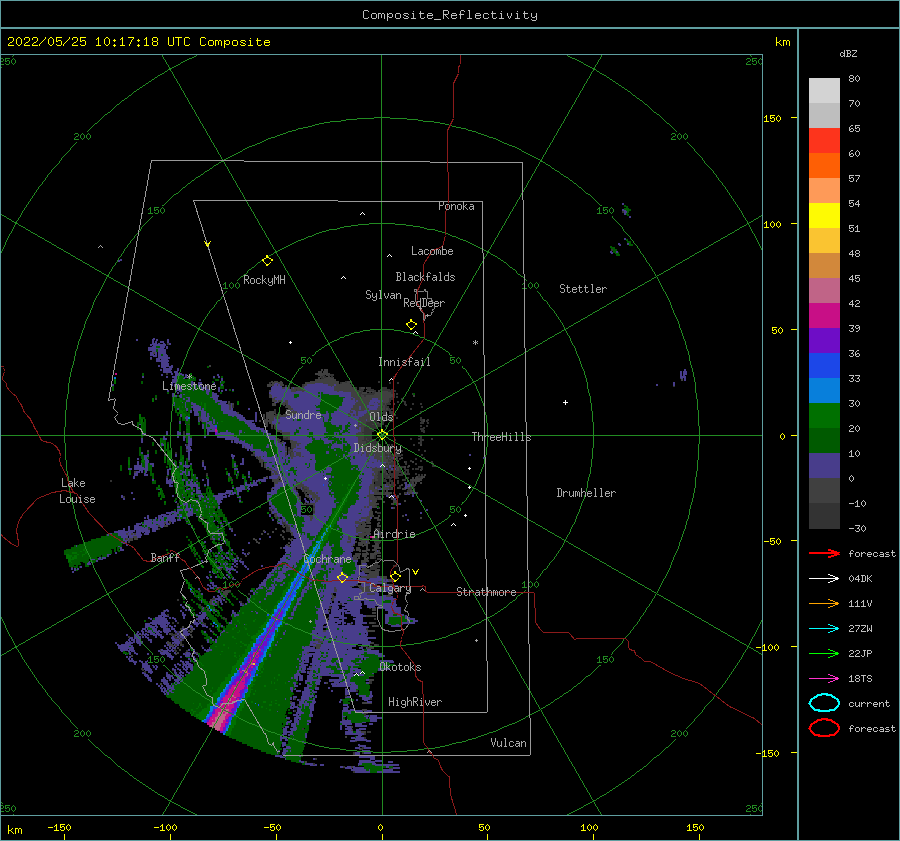Click the Airdrie label
Screen dimensions: 900x841
pyautogui.click(x=394, y=534)
